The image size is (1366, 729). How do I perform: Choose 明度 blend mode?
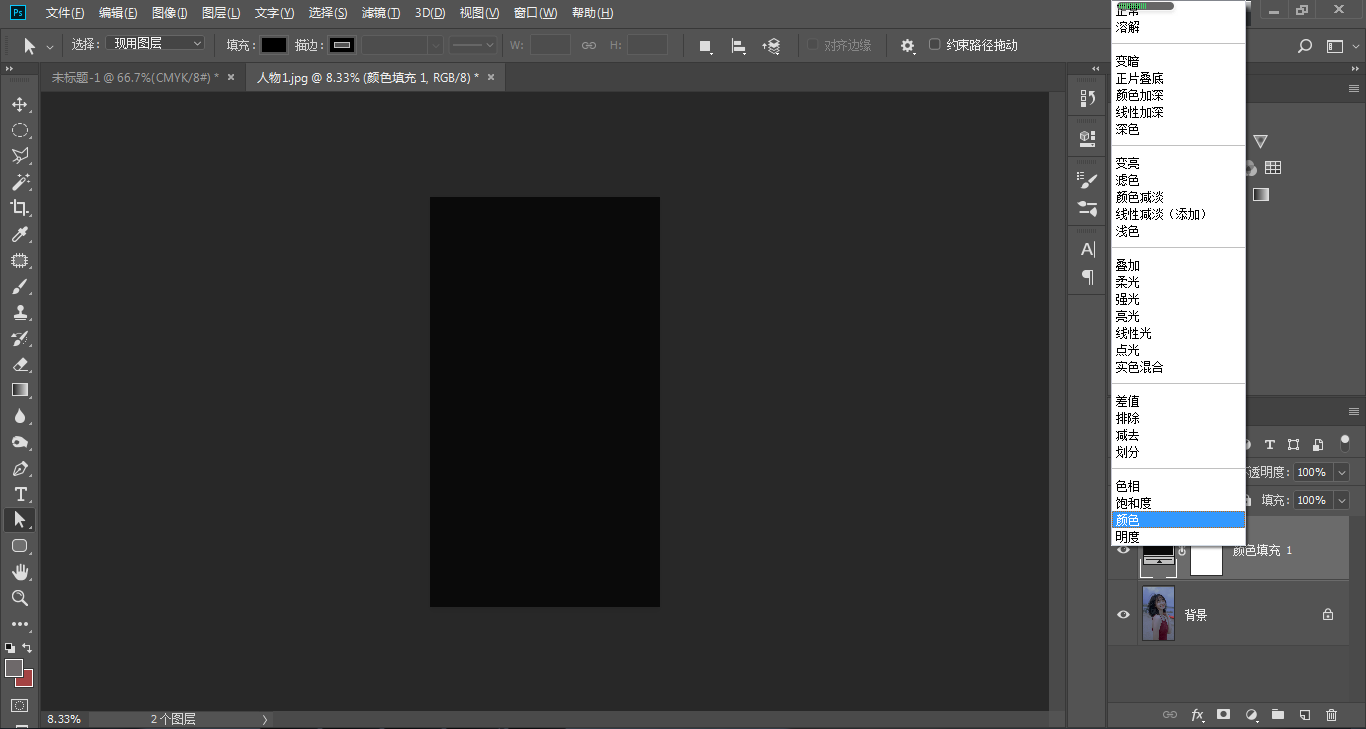coord(1127,537)
